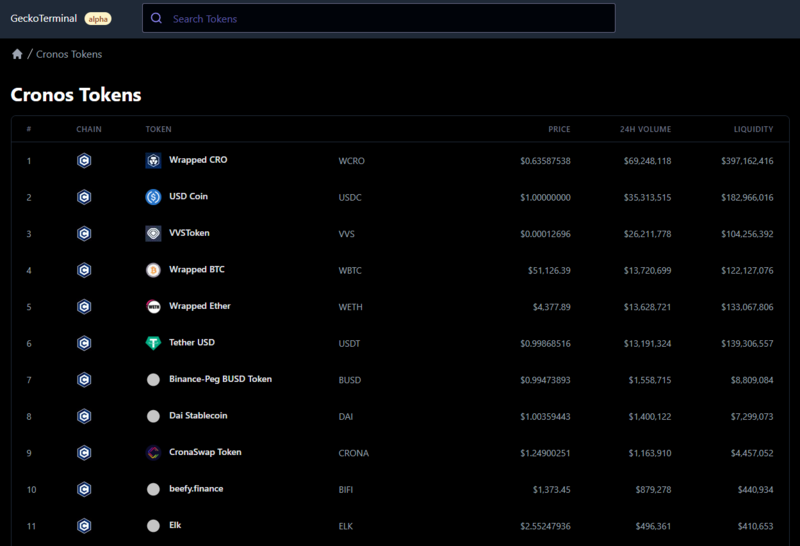Click the price $0.63587538
This screenshot has height=546, width=800.
[x=545, y=161]
